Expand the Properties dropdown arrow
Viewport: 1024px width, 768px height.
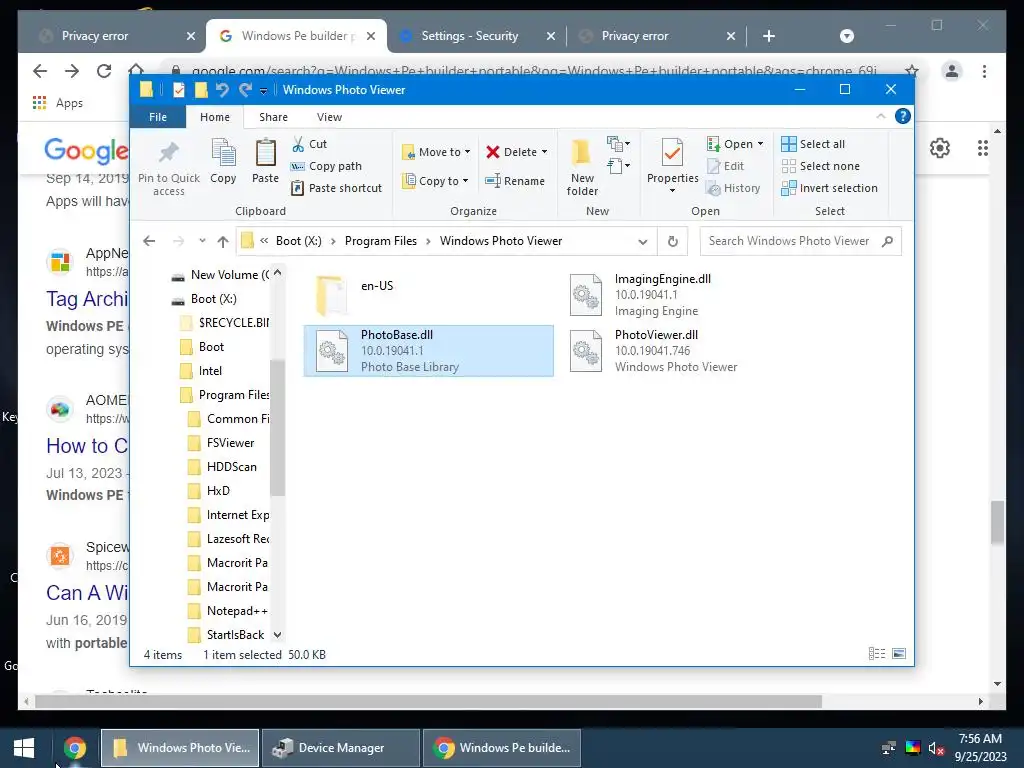click(x=672, y=191)
